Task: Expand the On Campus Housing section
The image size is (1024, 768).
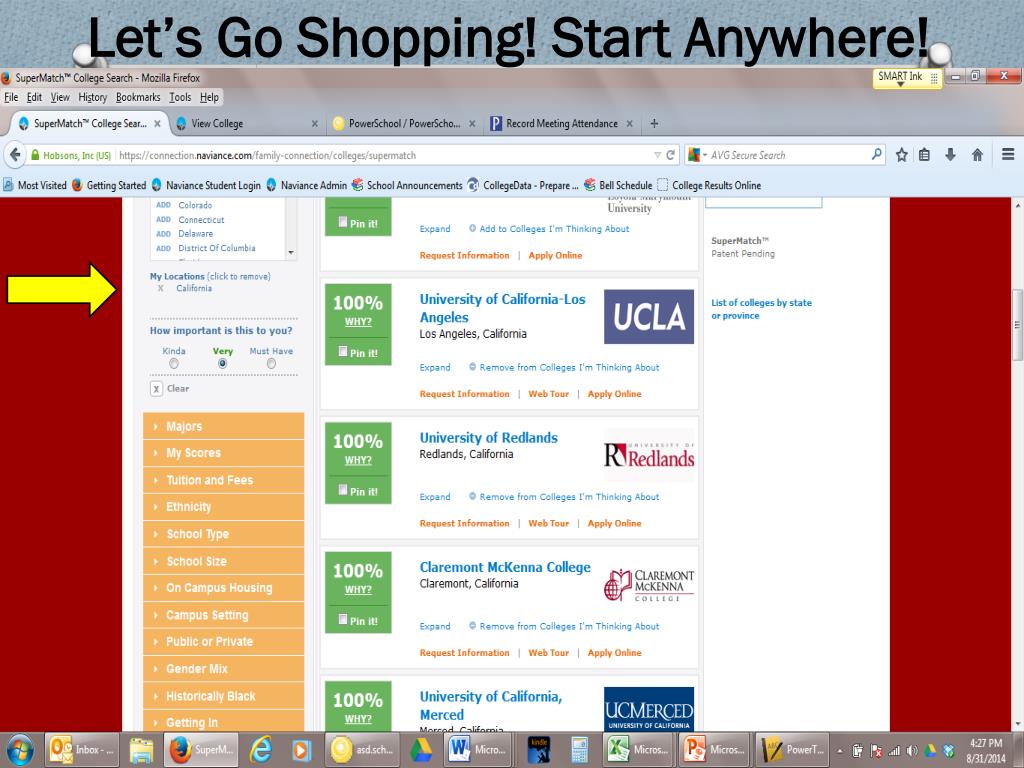Action: [223, 588]
